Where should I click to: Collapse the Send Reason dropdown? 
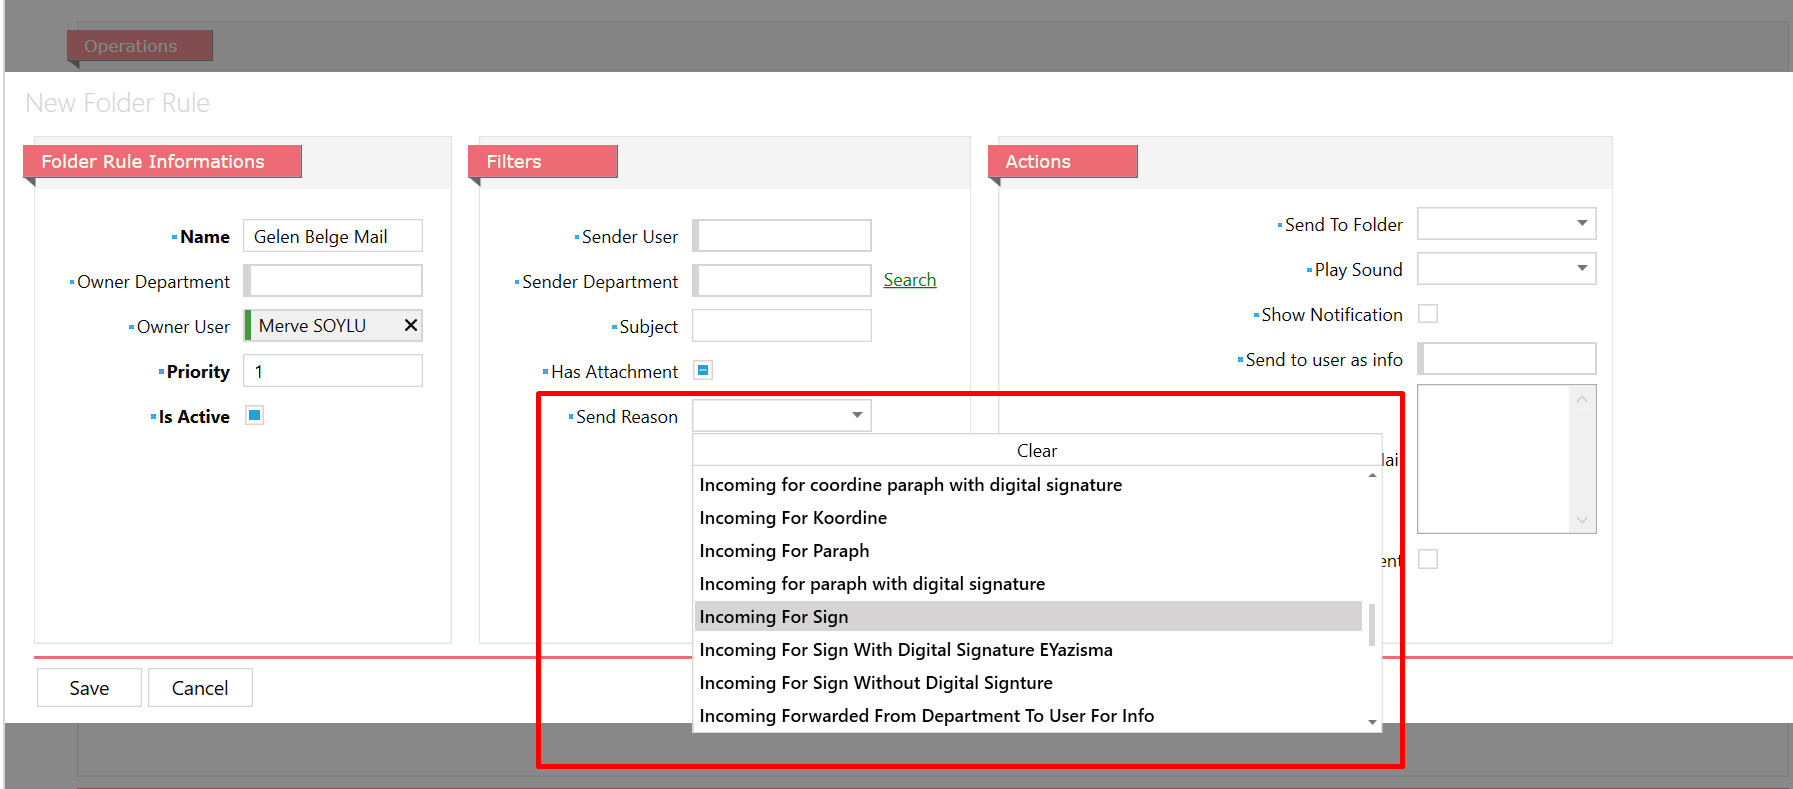[857, 416]
